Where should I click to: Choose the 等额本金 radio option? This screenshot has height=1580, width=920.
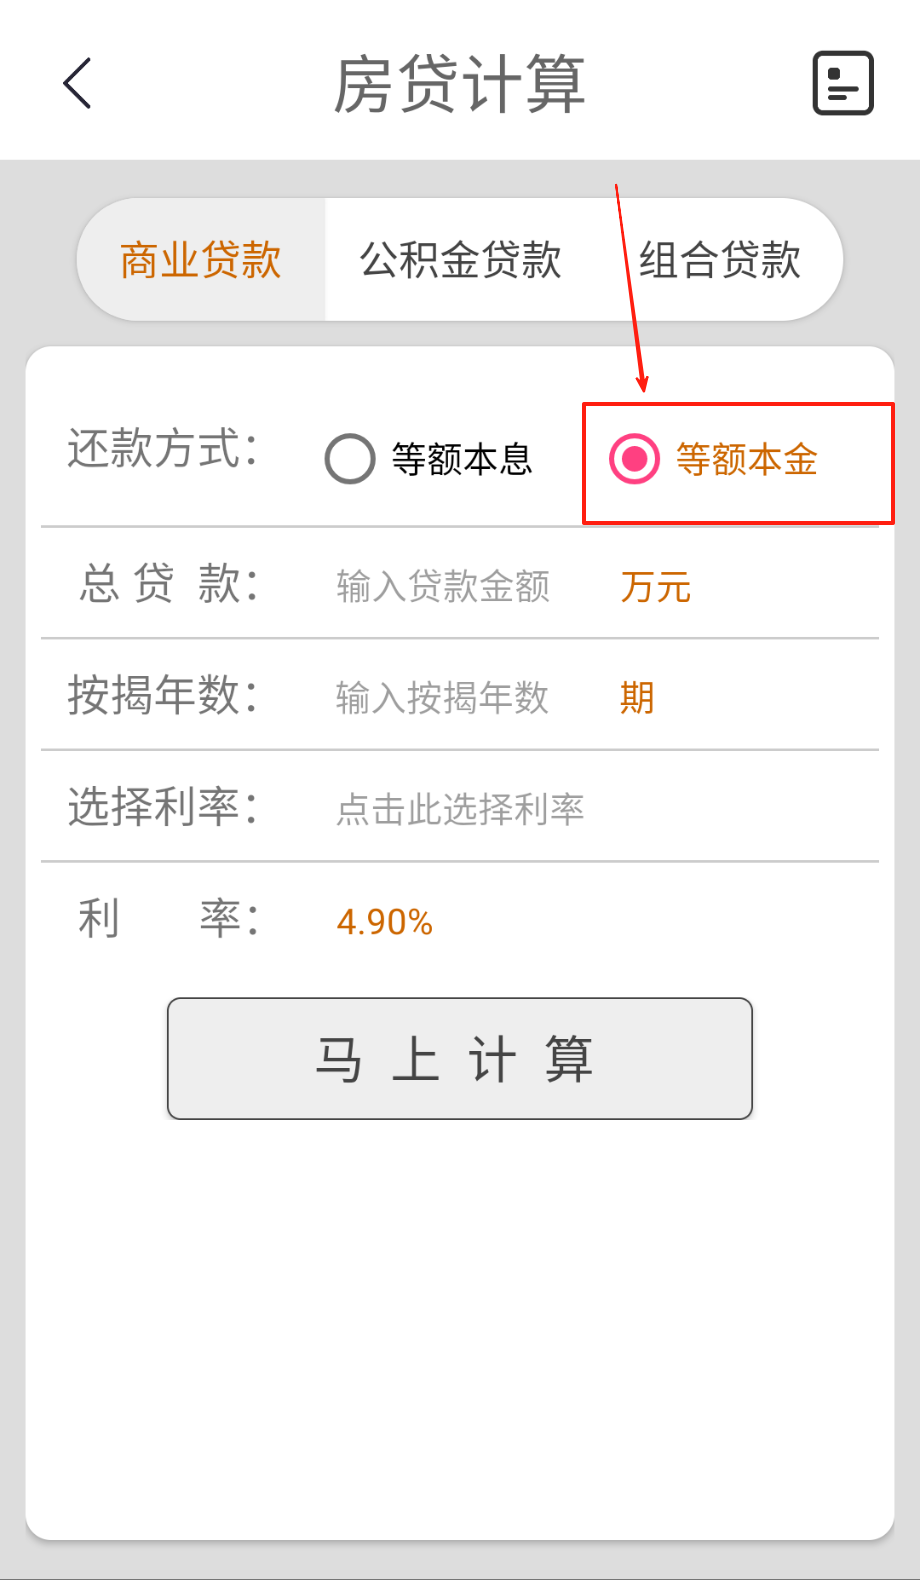point(635,459)
